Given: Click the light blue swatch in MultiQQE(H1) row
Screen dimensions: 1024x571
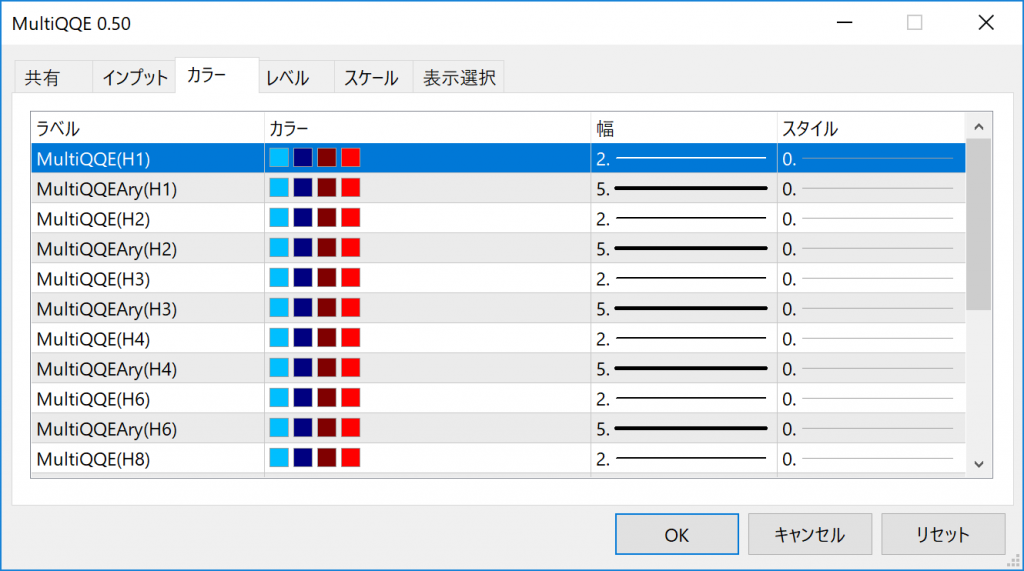Looking at the screenshot, I should coord(279,158).
